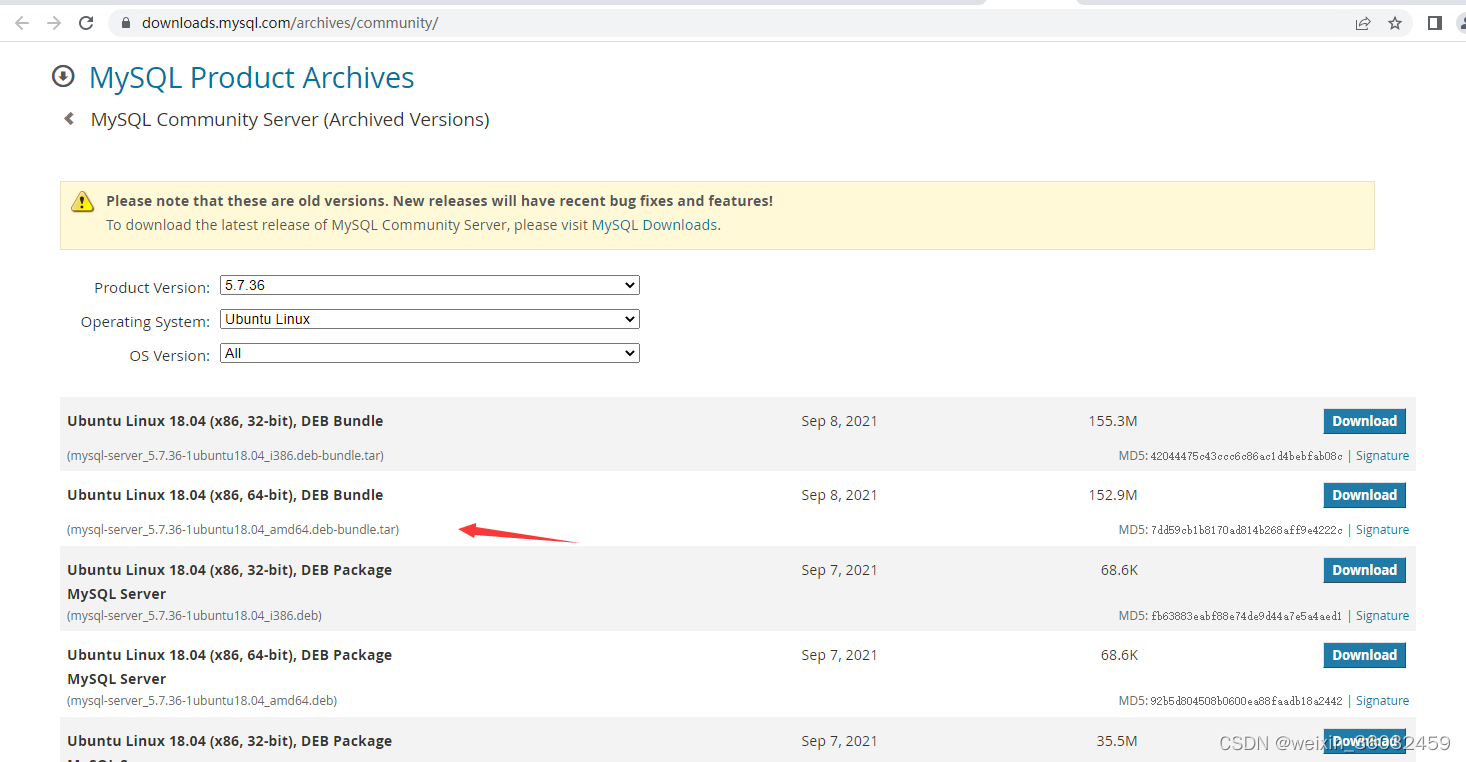Open the Product Version dropdown
The width and height of the screenshot is (1466, 762).
[429, 285]
